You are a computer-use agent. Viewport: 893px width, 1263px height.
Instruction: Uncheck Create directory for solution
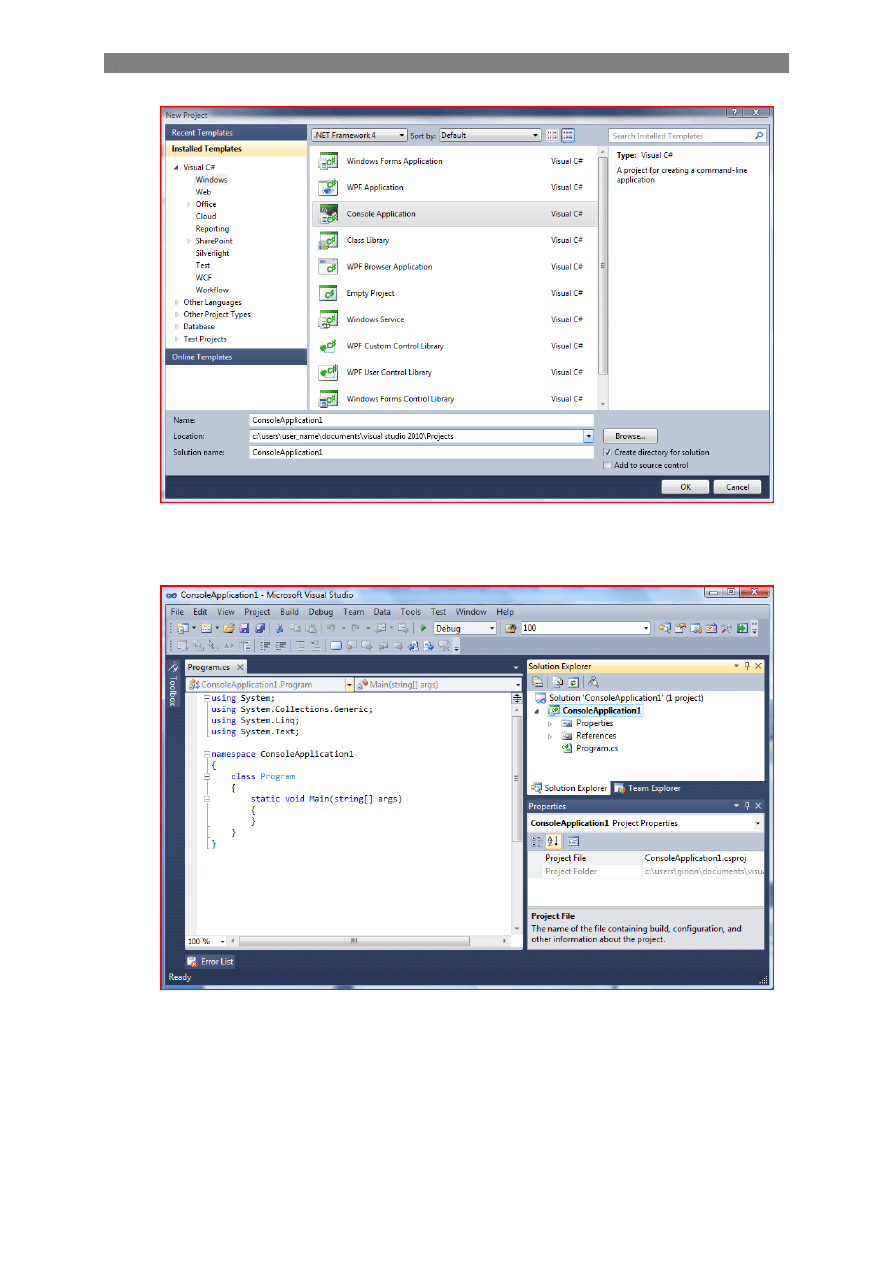click(x=608, y=452)
